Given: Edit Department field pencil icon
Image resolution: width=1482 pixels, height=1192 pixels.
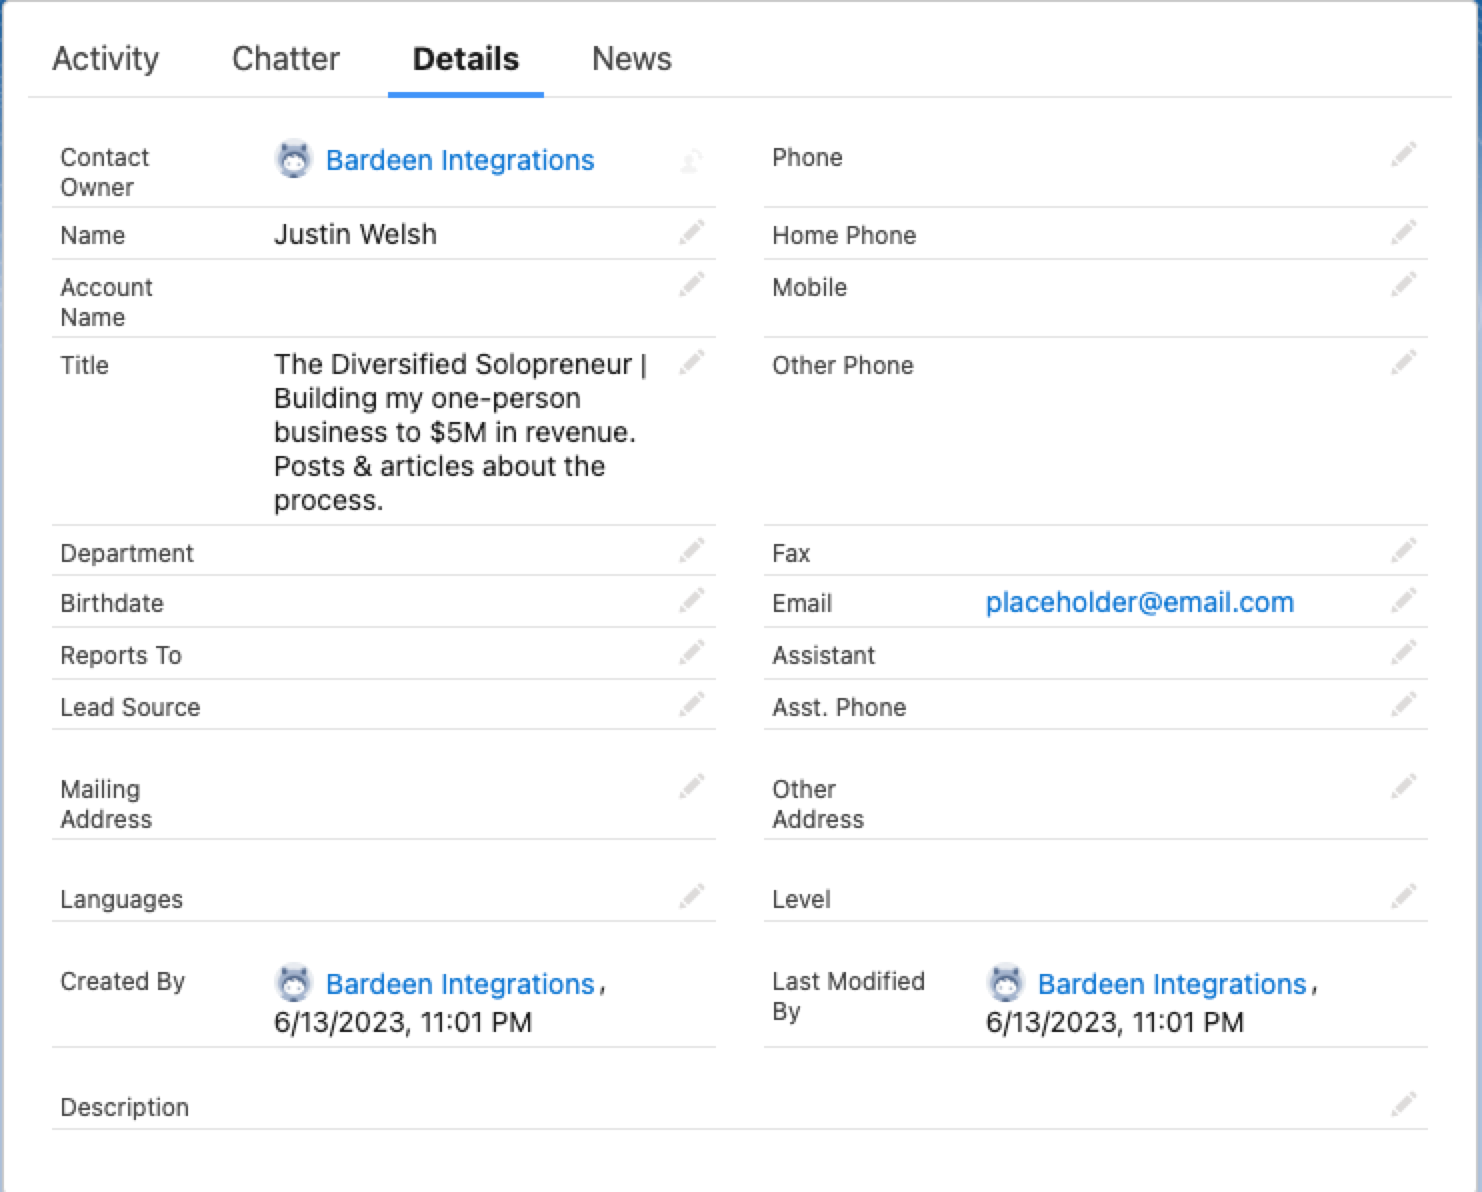Looking at the screenshot, I should (692, 551).
